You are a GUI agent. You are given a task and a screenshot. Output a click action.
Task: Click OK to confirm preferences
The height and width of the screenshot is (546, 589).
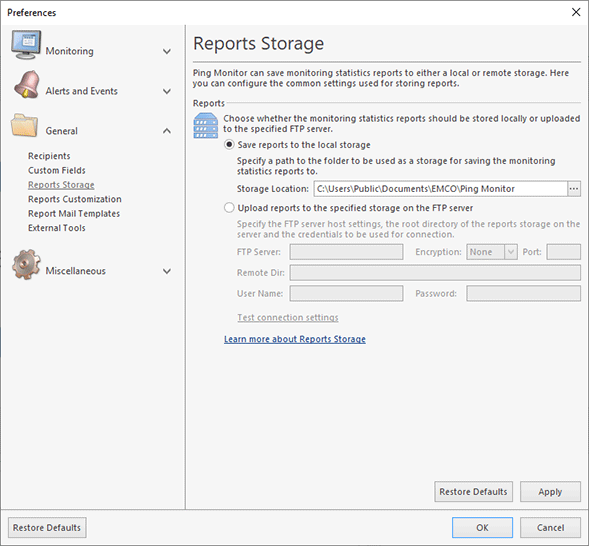(x=482, y=528)
